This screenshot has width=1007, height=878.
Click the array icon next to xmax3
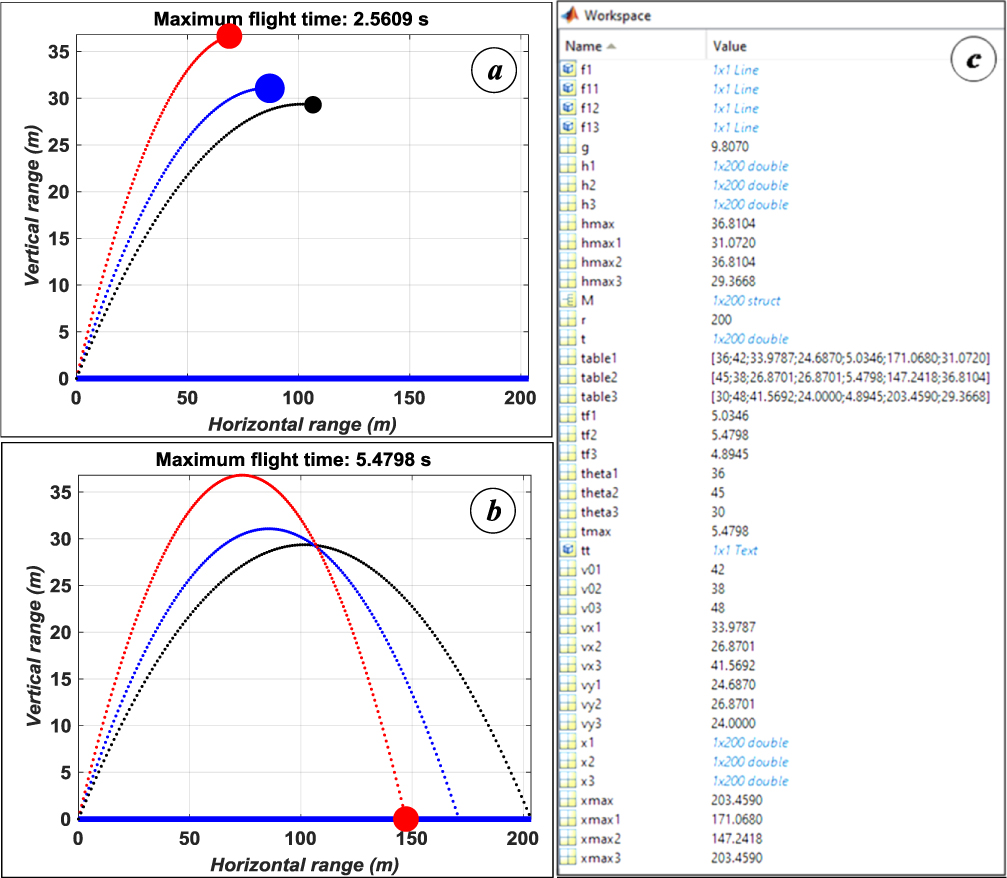coord(568,858)
